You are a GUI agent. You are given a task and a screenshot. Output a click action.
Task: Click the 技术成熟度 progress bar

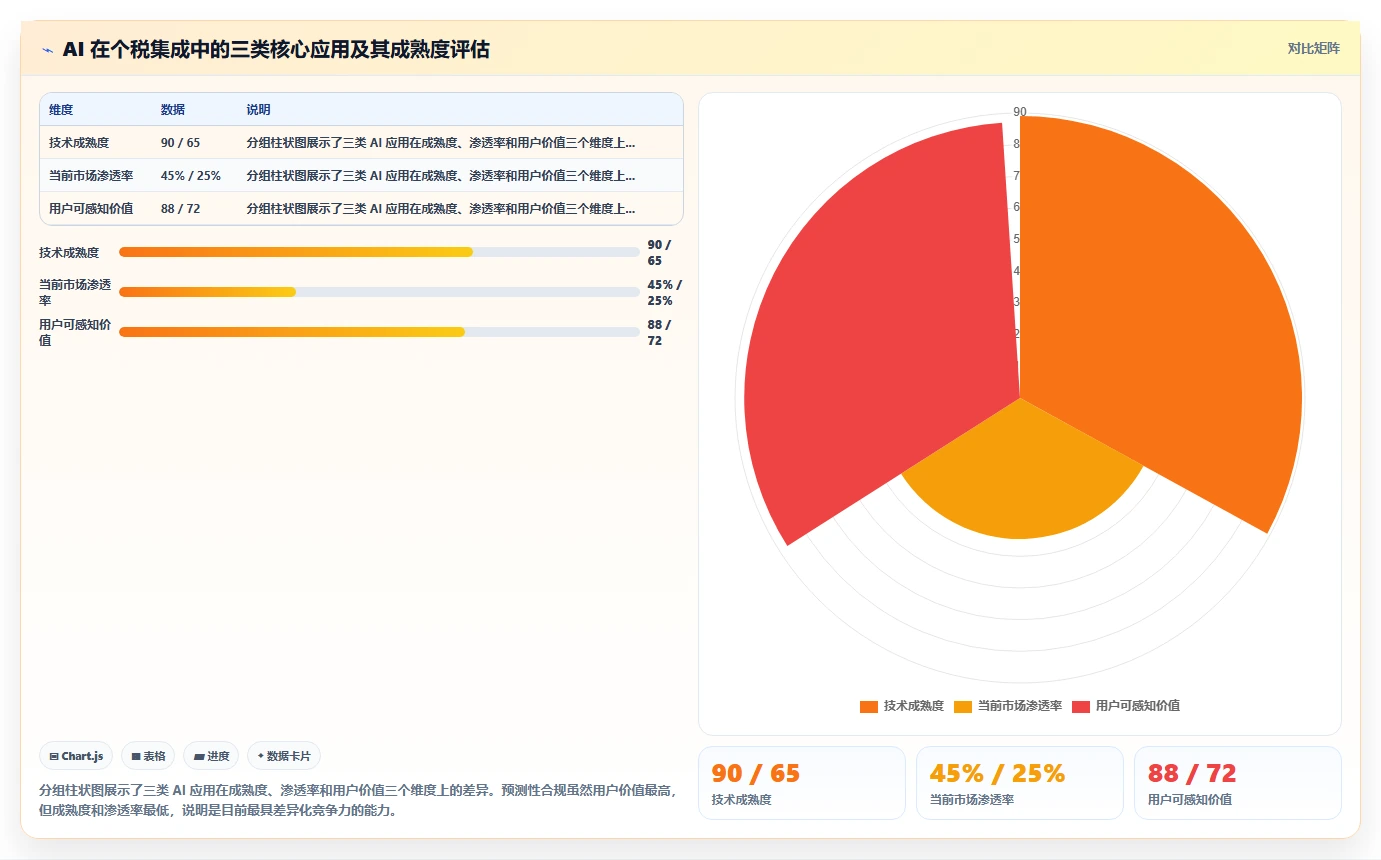379,252
